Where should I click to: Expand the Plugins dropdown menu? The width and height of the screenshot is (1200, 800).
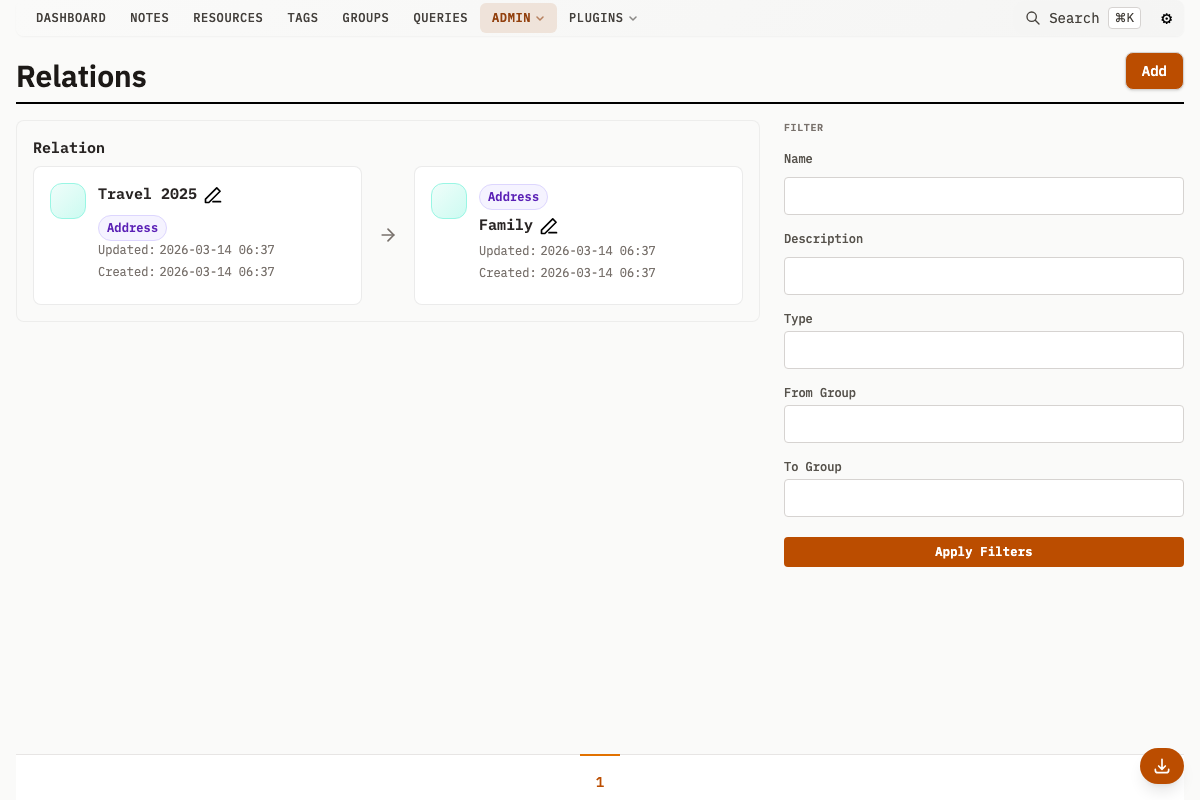[603, 18]
